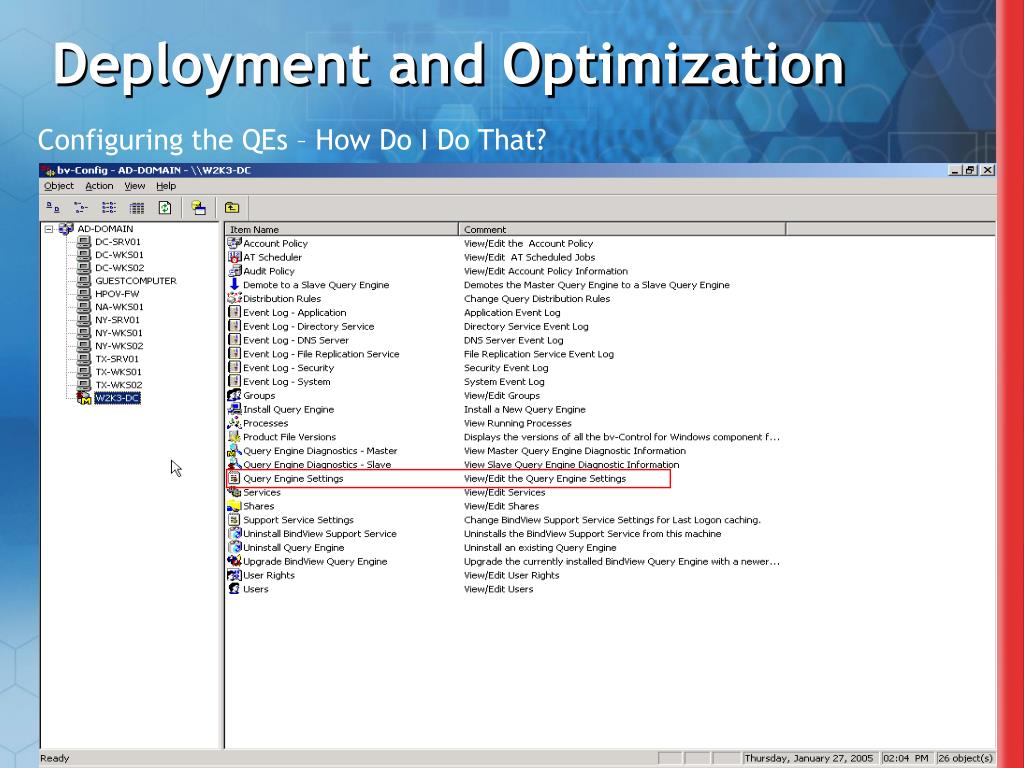Select TX-SRV01 in the tree
The height and width of the screenshot is (768, 1024).
(117, 359)
